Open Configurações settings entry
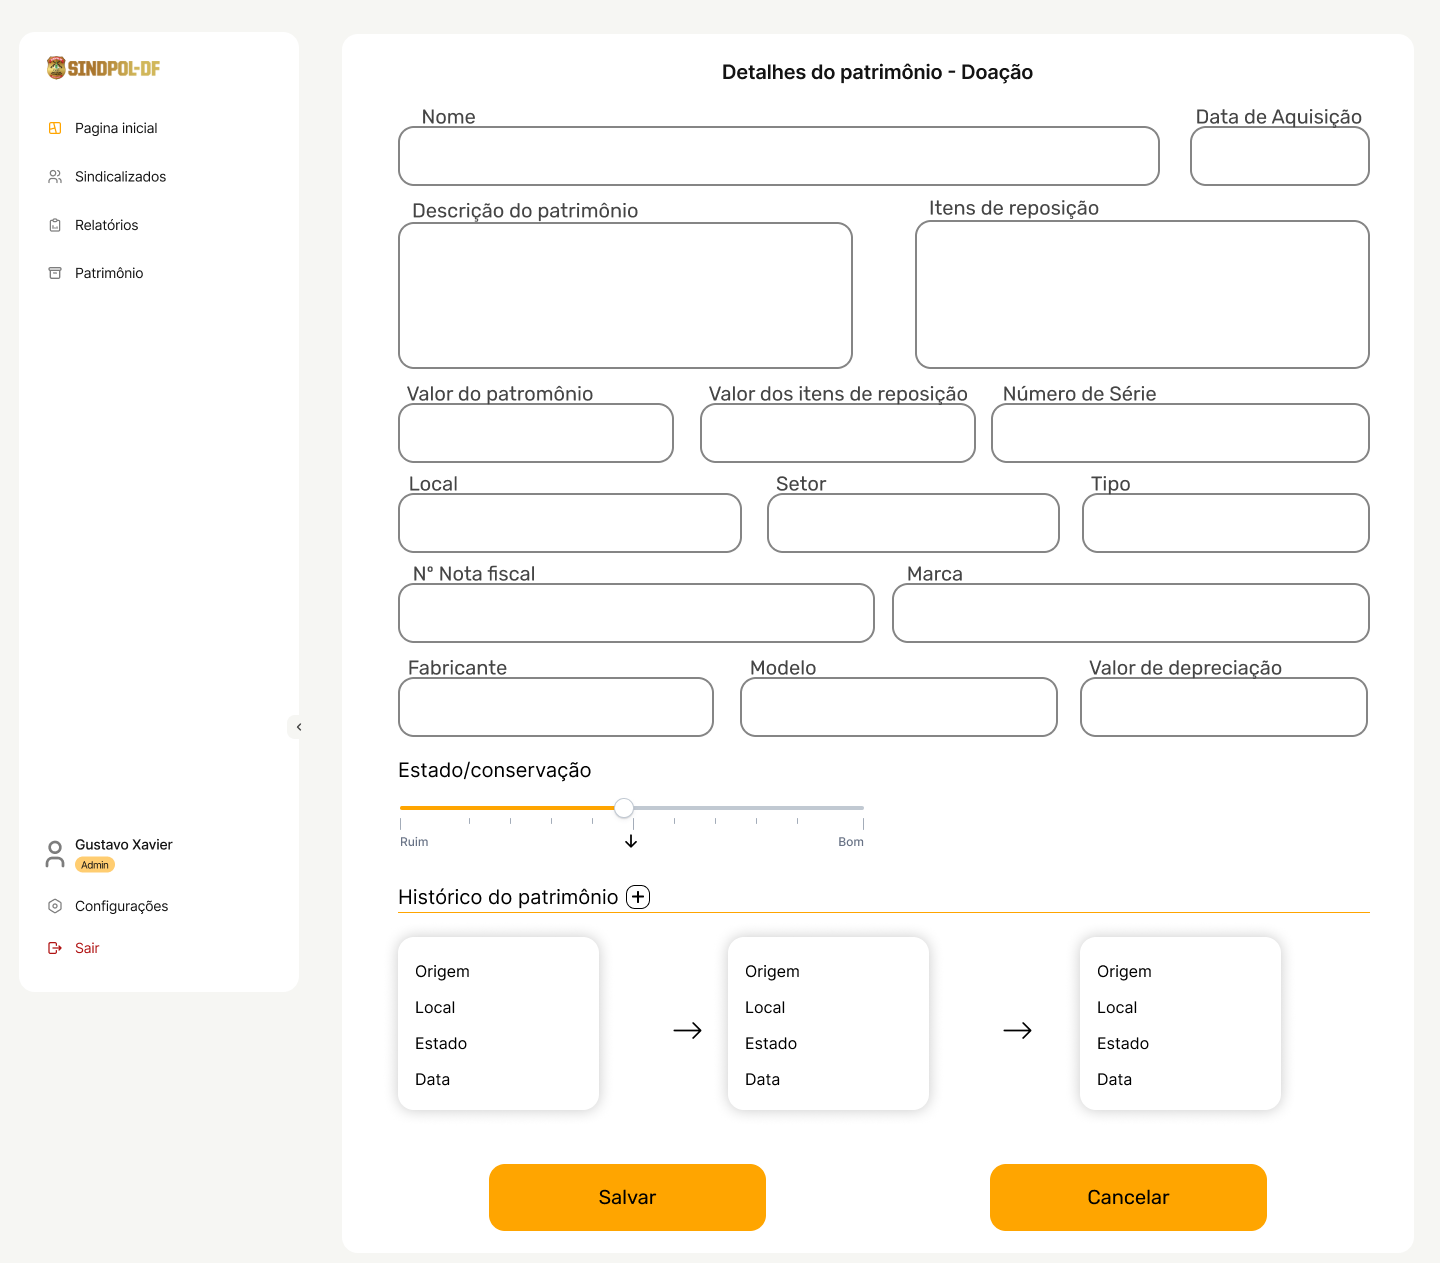 pos(121,906)
